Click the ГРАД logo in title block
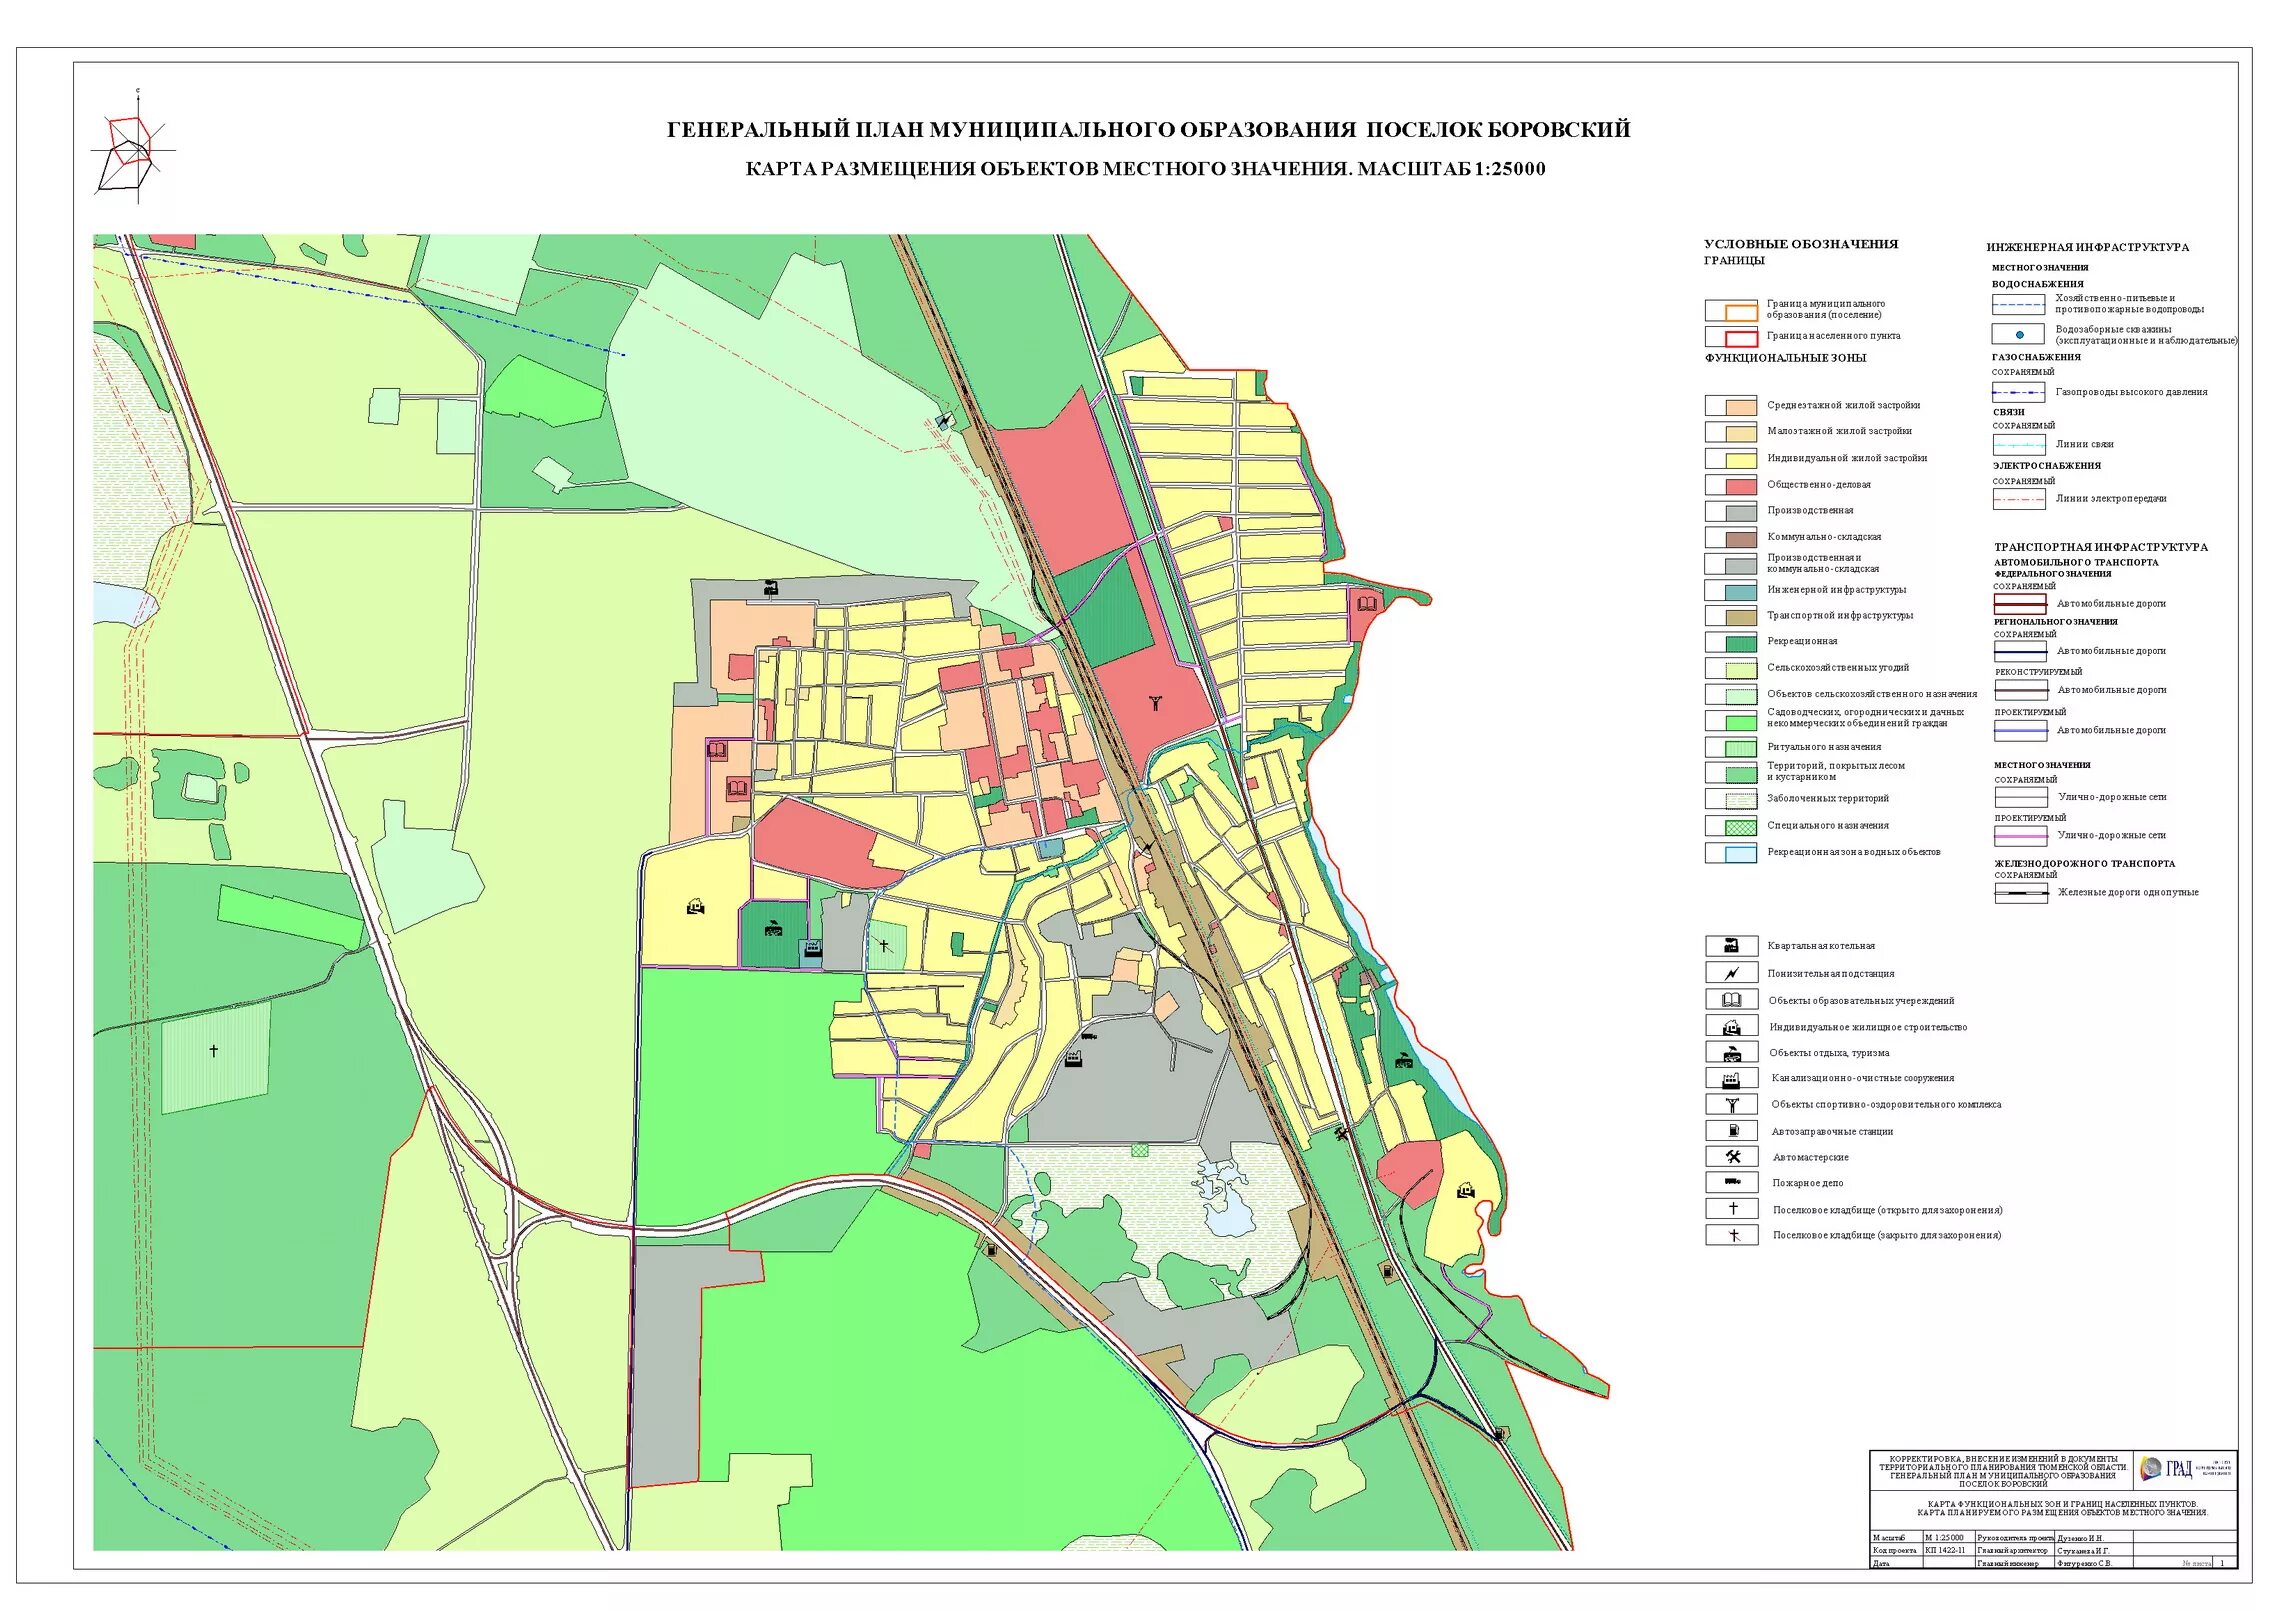Screen dimensions: 2288x1610 pyautogui.click(x=2171, y=1469)
